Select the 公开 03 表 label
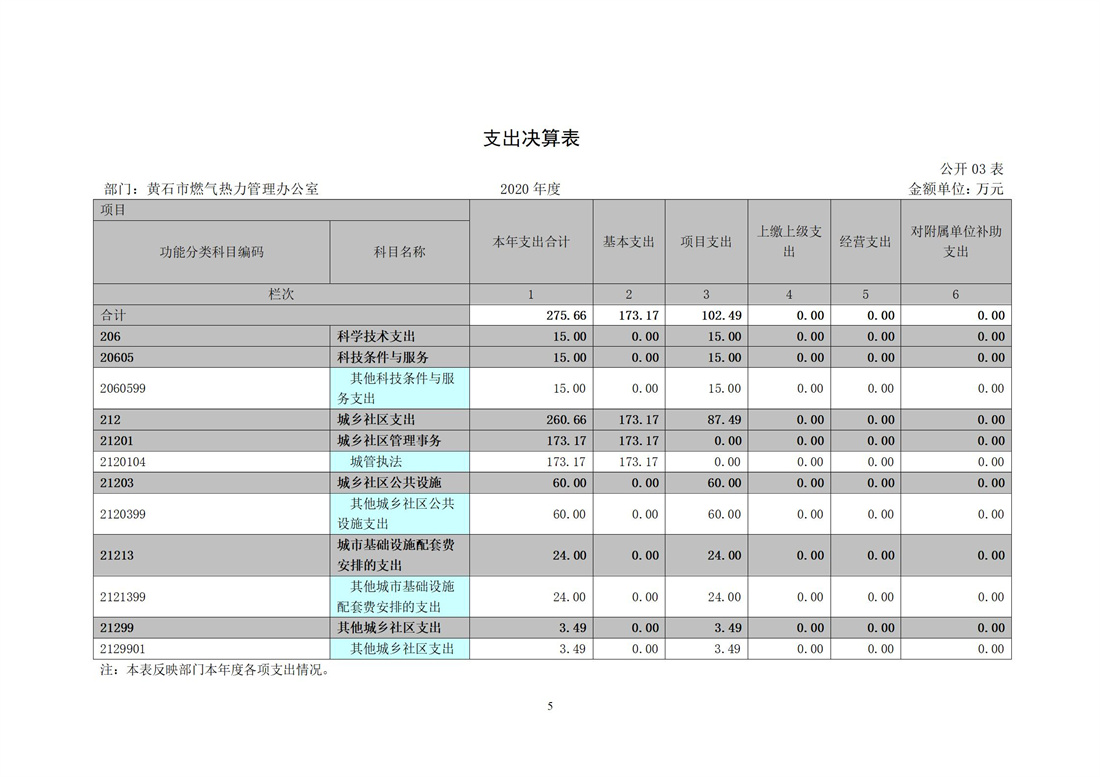 (972, 169)
